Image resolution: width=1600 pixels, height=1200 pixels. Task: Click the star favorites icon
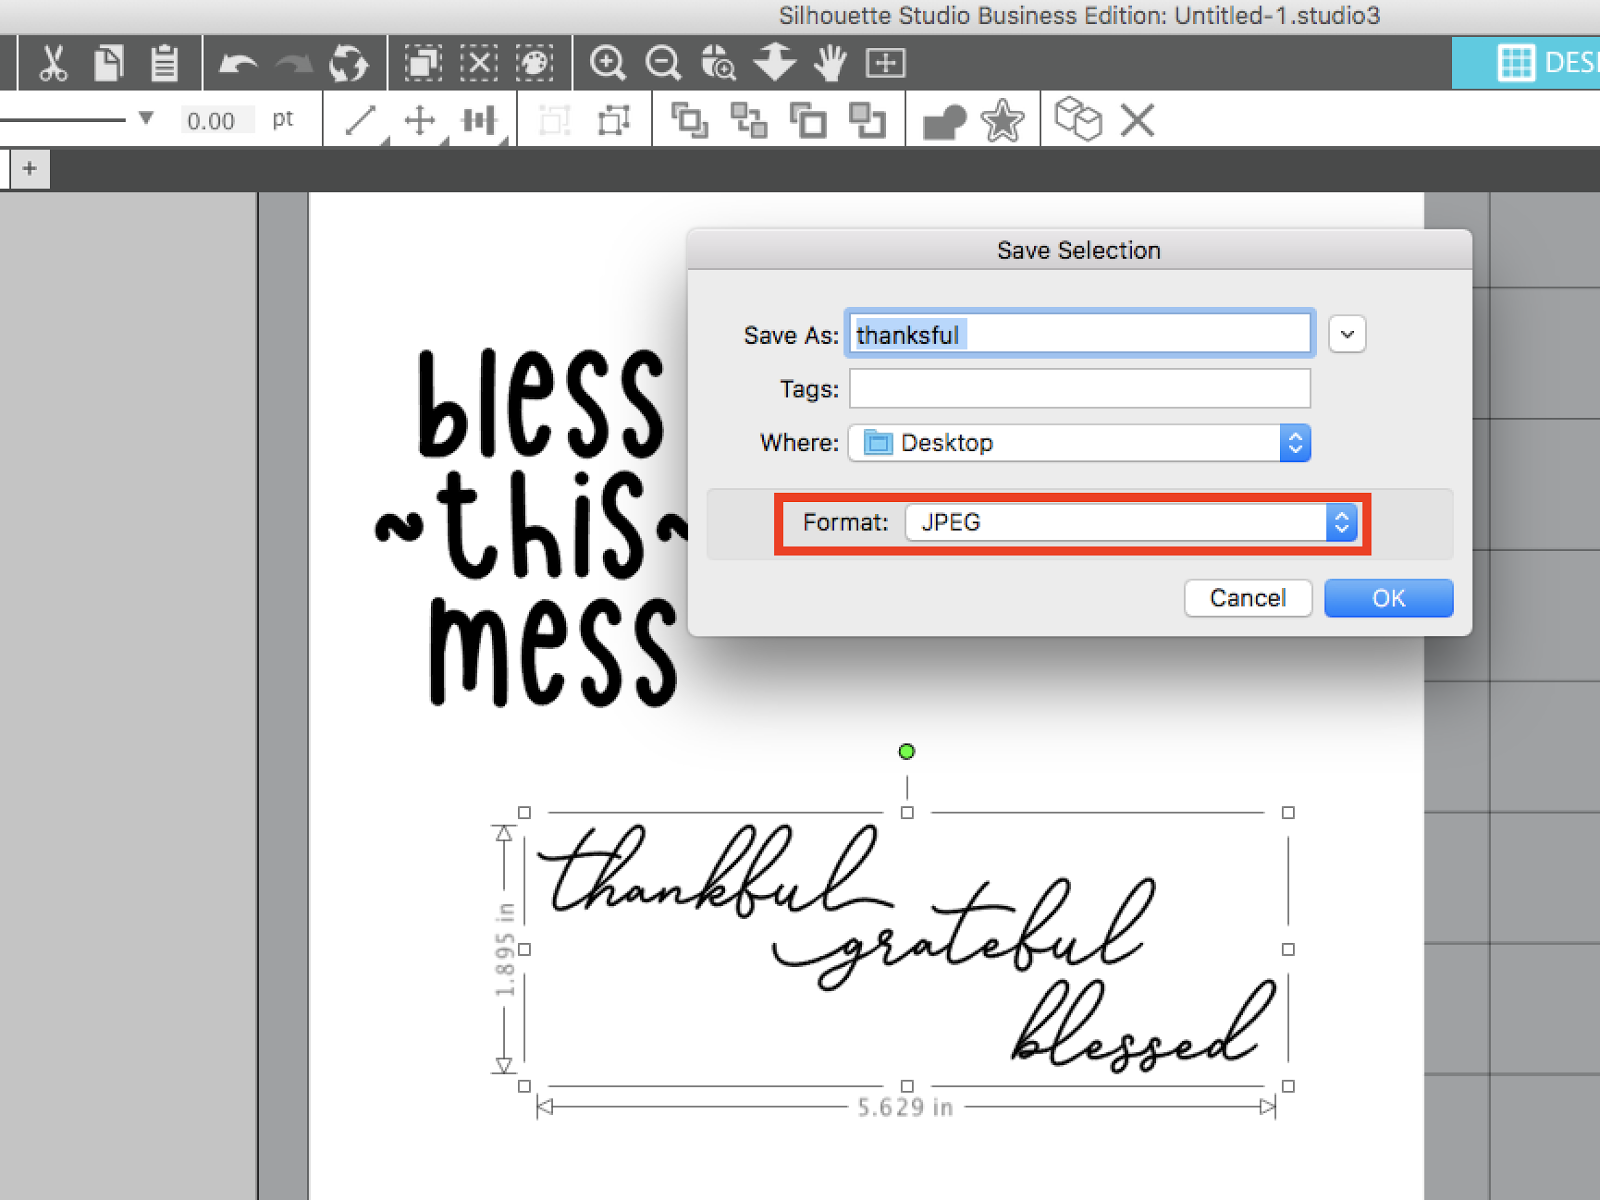point(1001,119)
